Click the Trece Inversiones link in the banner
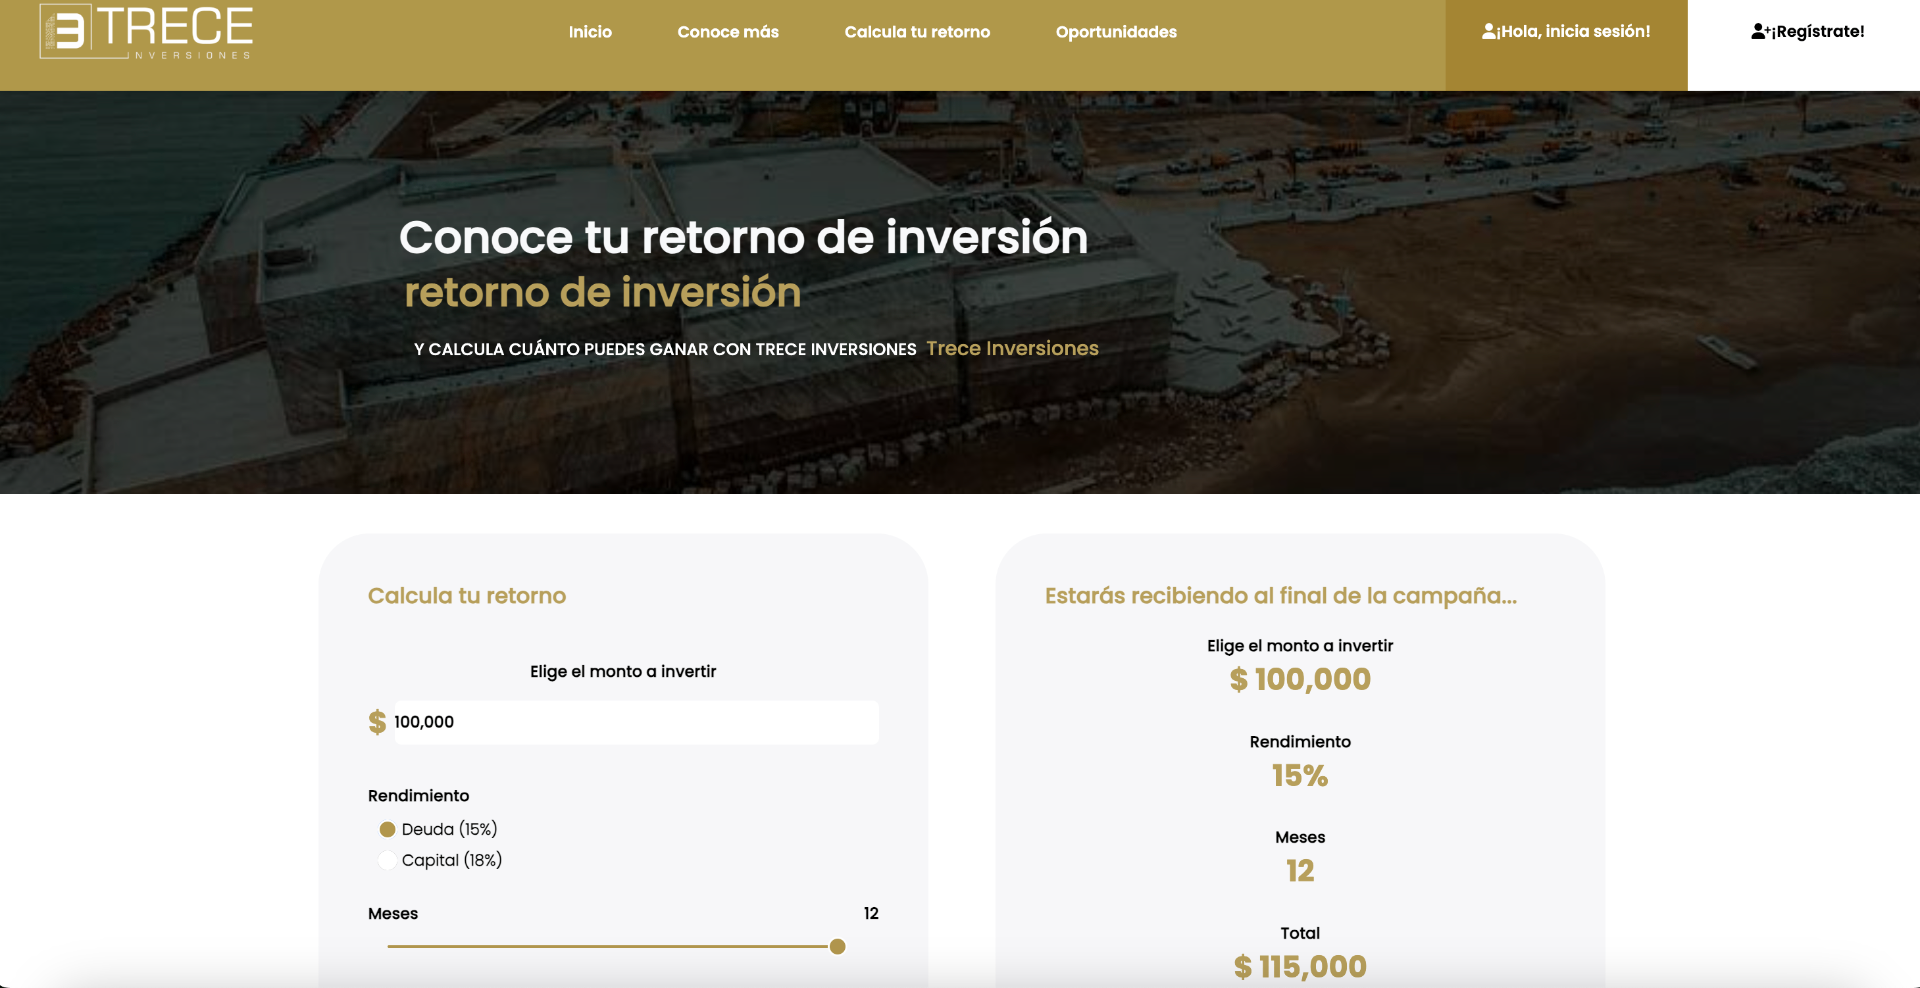Viewport: 1920px width, 988px height. [x=1011, y=348]
